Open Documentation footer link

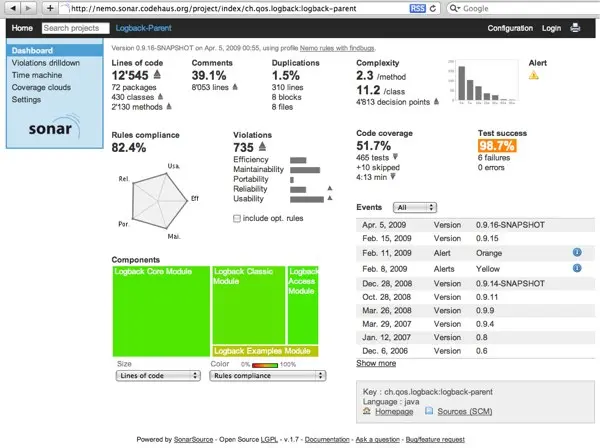click(327, 439)
